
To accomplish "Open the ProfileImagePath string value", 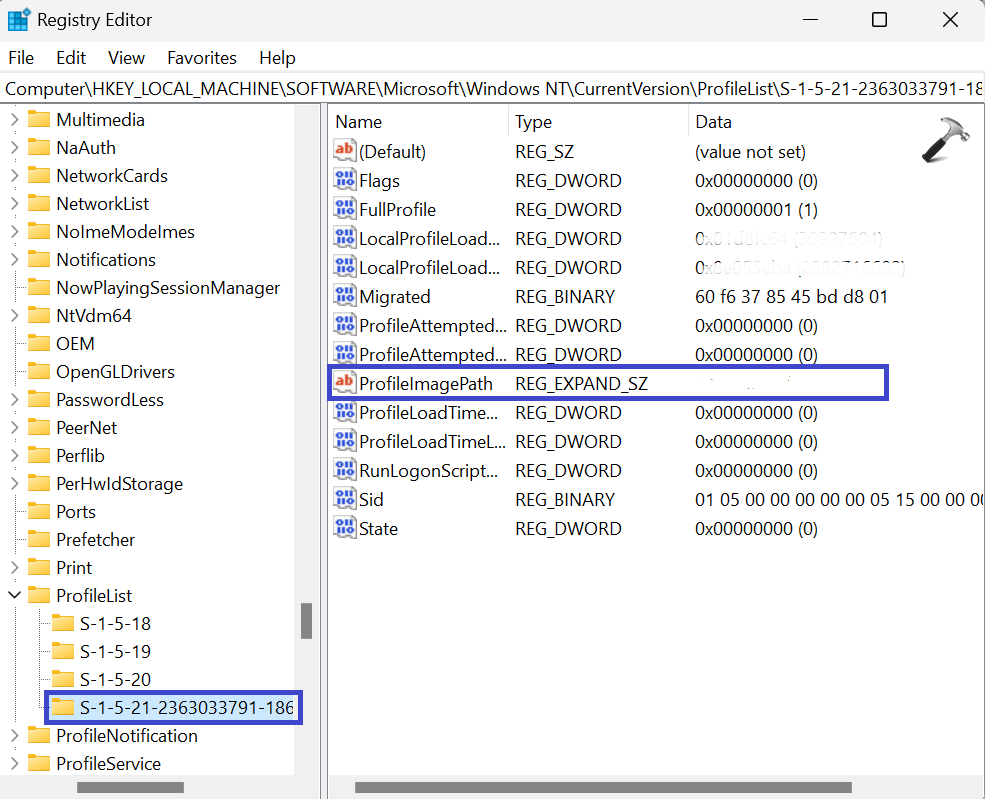I will 421,383.
